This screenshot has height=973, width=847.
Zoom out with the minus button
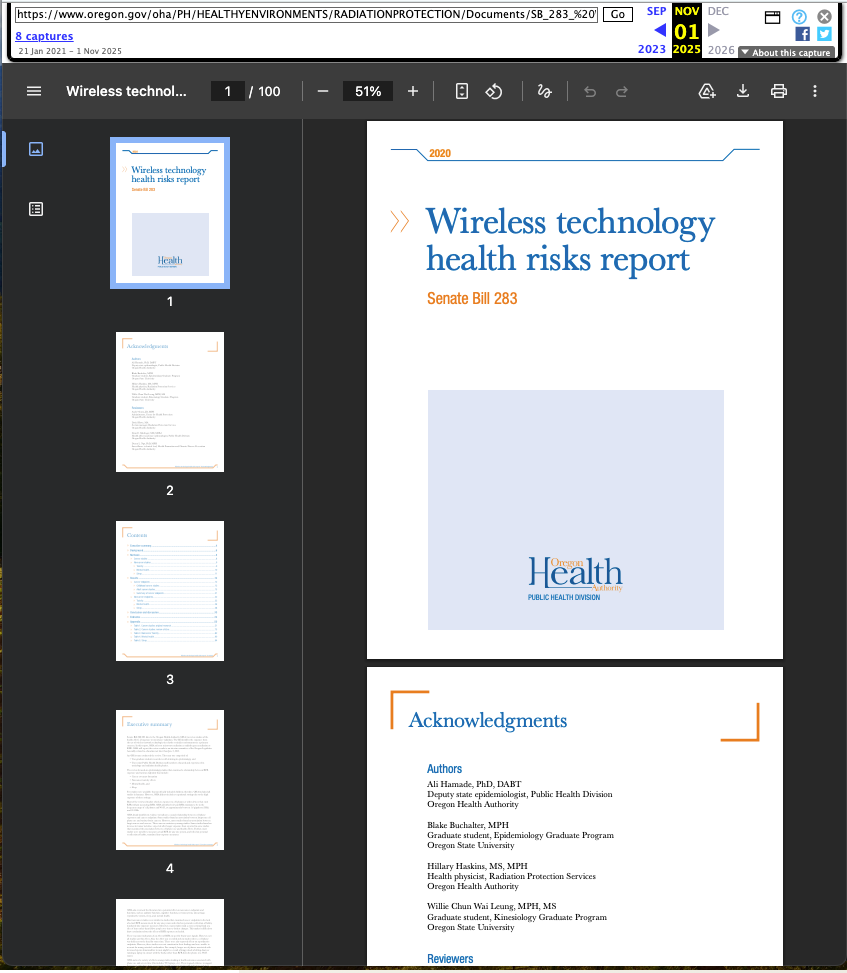[323, 91]
